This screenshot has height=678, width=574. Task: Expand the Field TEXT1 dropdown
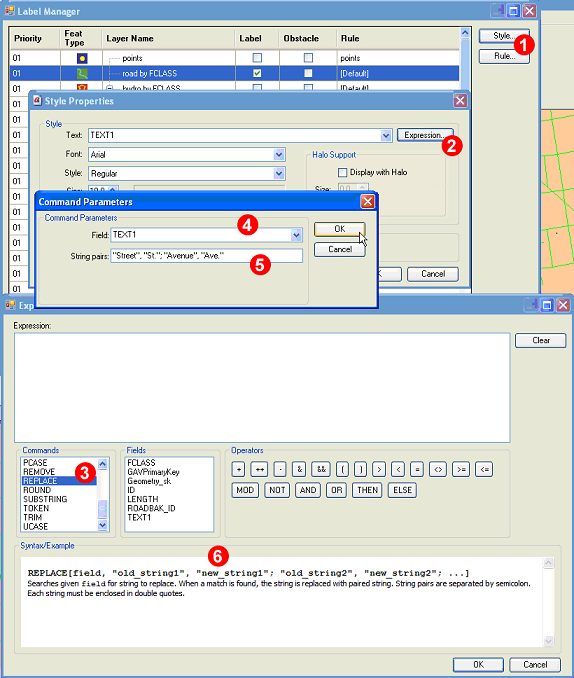pyautogui.click(x=296, y=235)
